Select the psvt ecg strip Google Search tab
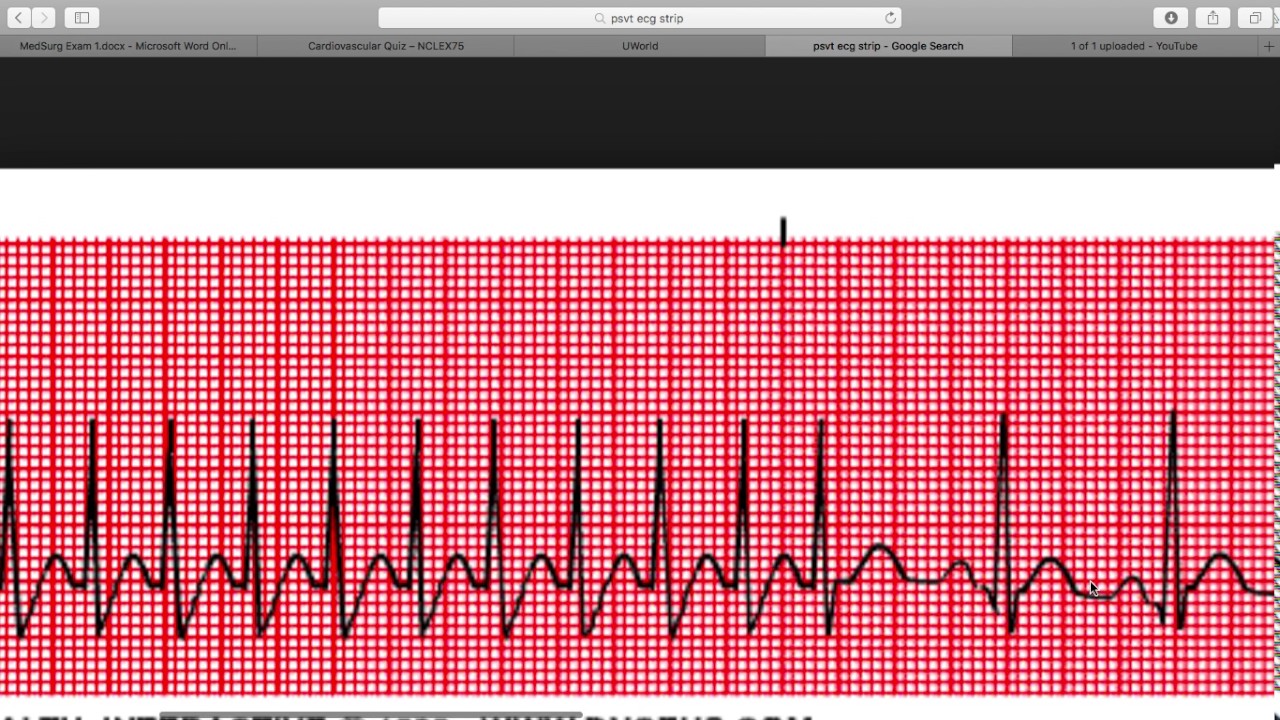The image size is (1280, 720). click(888, 46)
